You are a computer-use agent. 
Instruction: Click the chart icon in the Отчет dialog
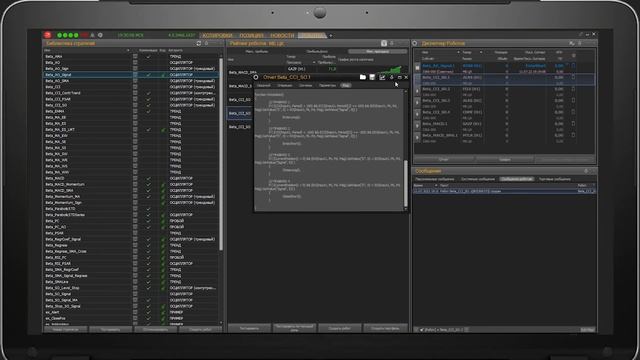382,77
